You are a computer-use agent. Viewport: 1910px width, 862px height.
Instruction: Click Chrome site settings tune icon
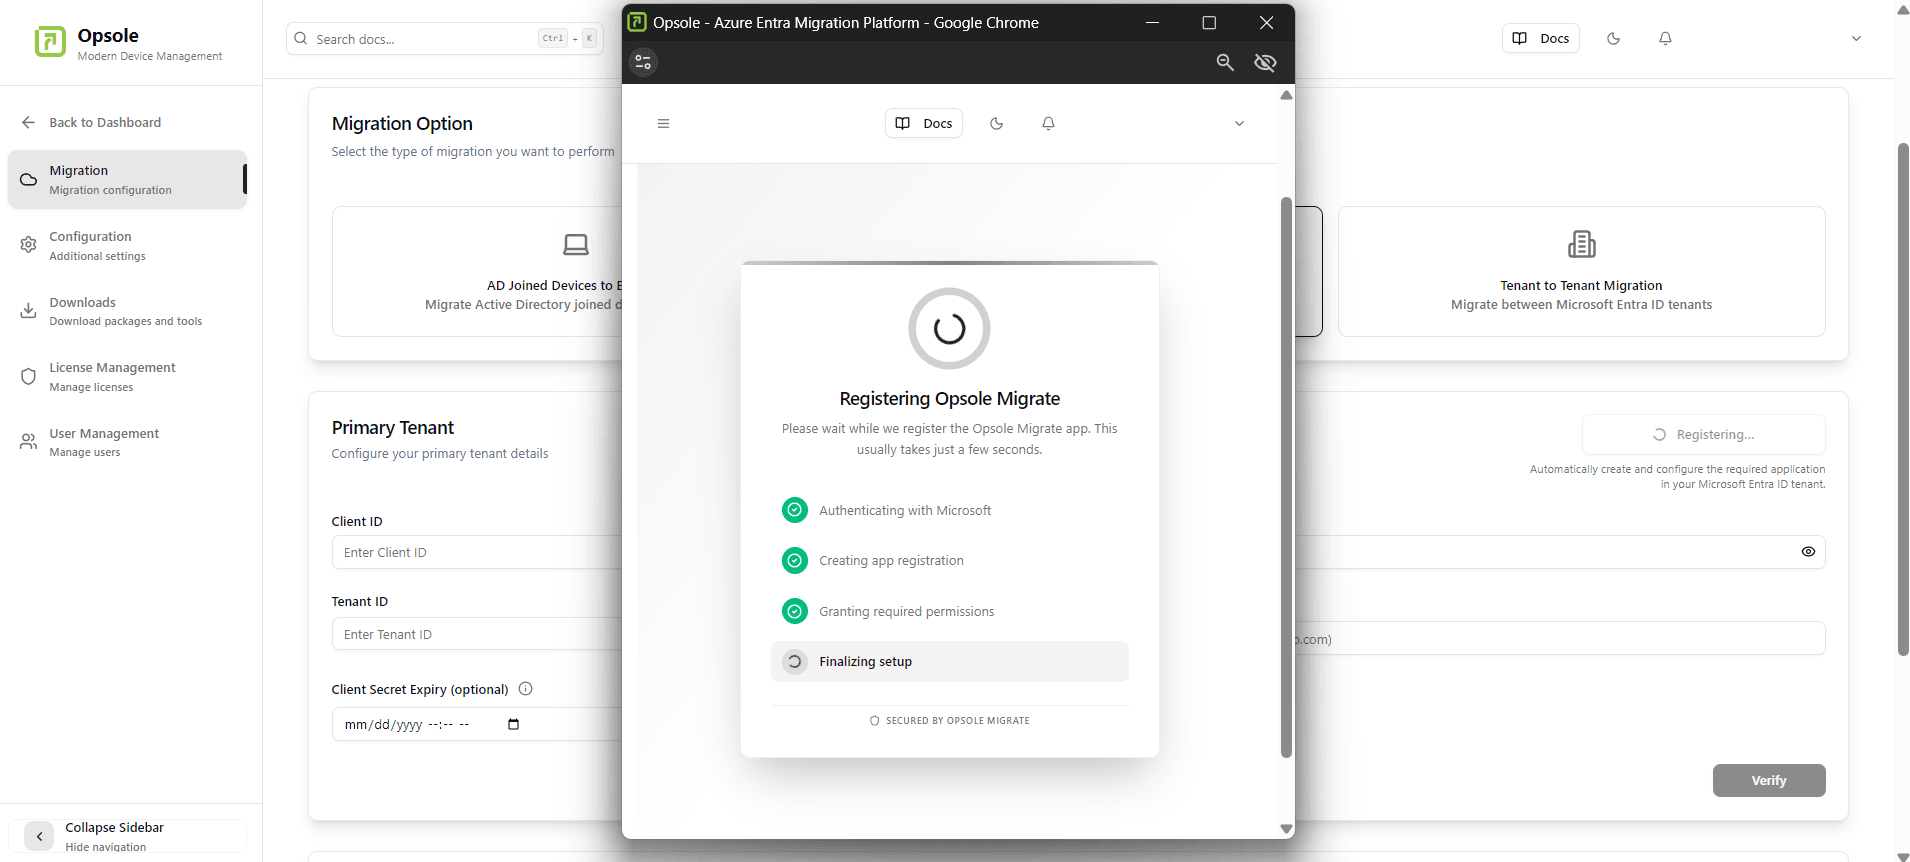(643, 62)
